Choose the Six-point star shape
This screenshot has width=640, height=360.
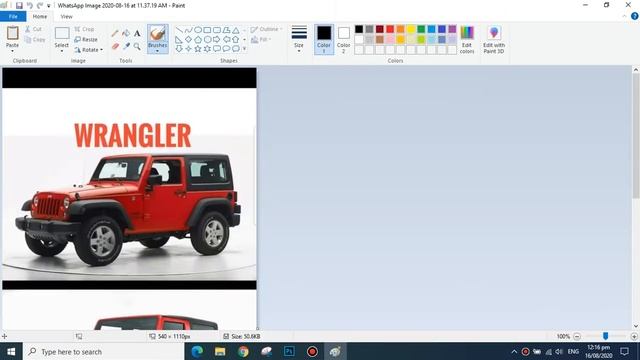tap(207, 49)
